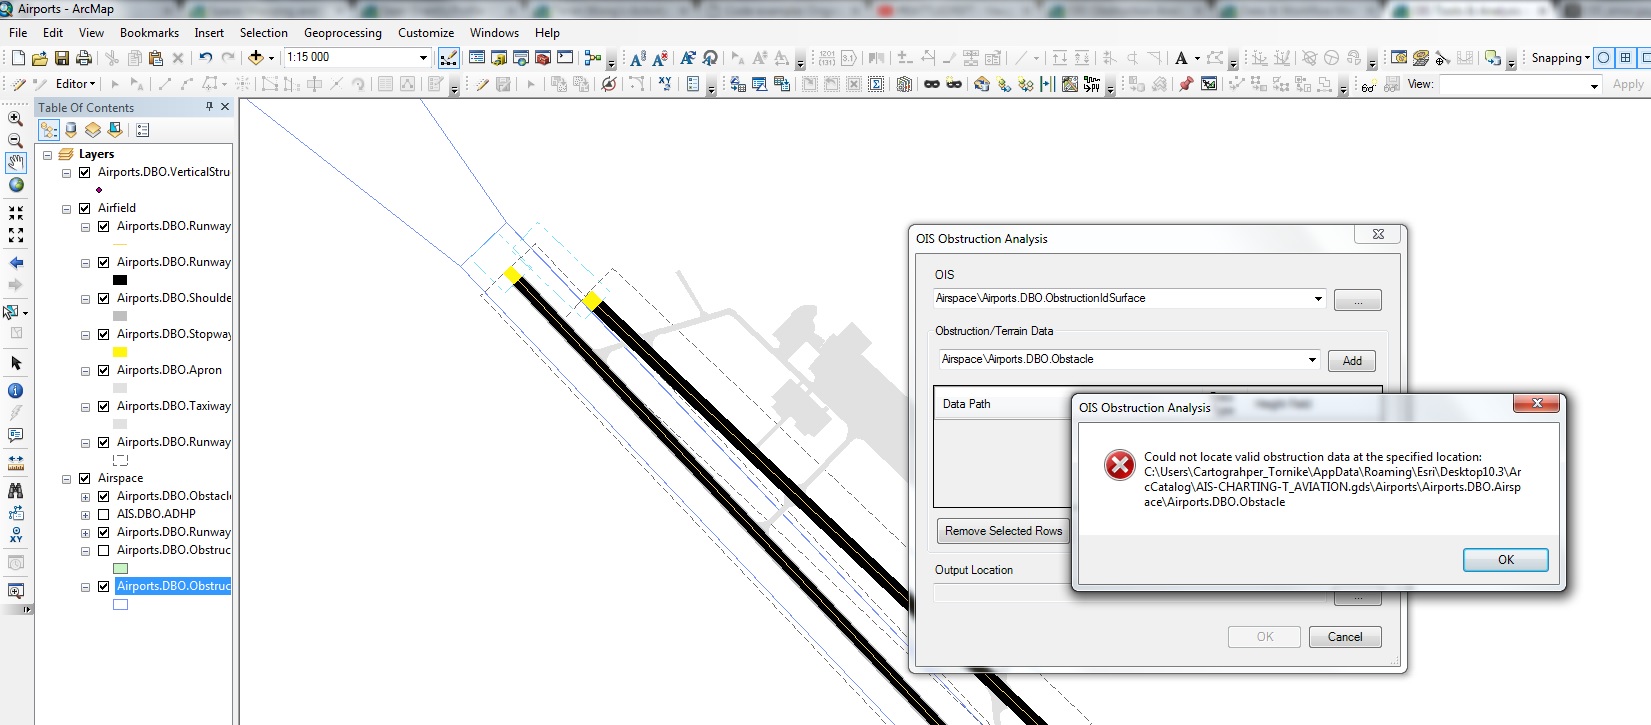Open the File menu
1651x725 pixels.
(18, 33)
